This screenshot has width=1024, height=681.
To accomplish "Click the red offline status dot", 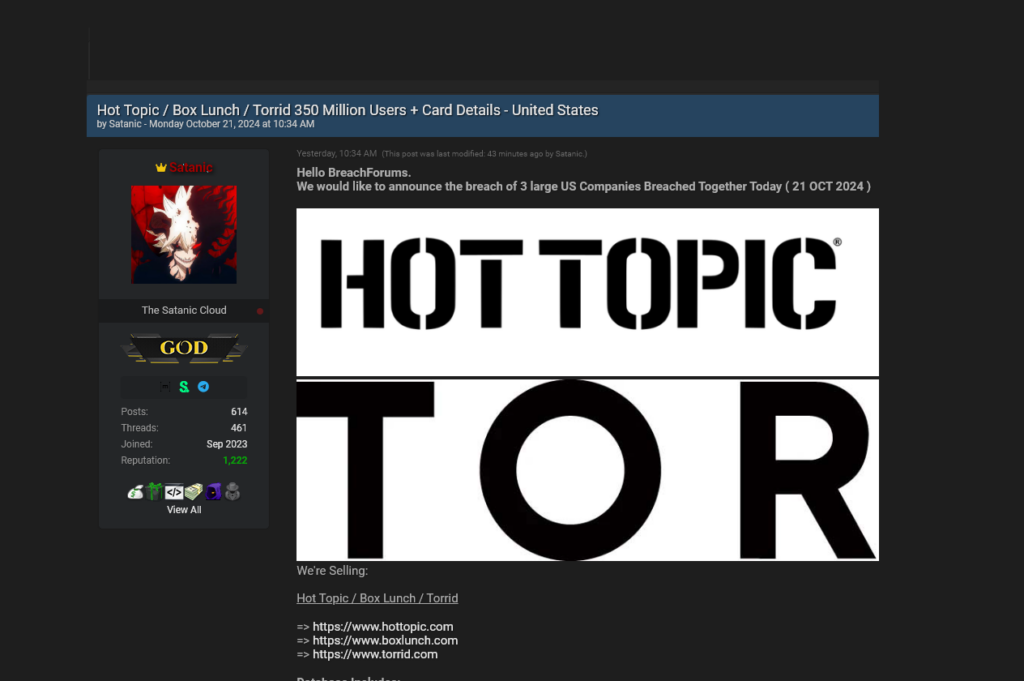I will point(260,311).
